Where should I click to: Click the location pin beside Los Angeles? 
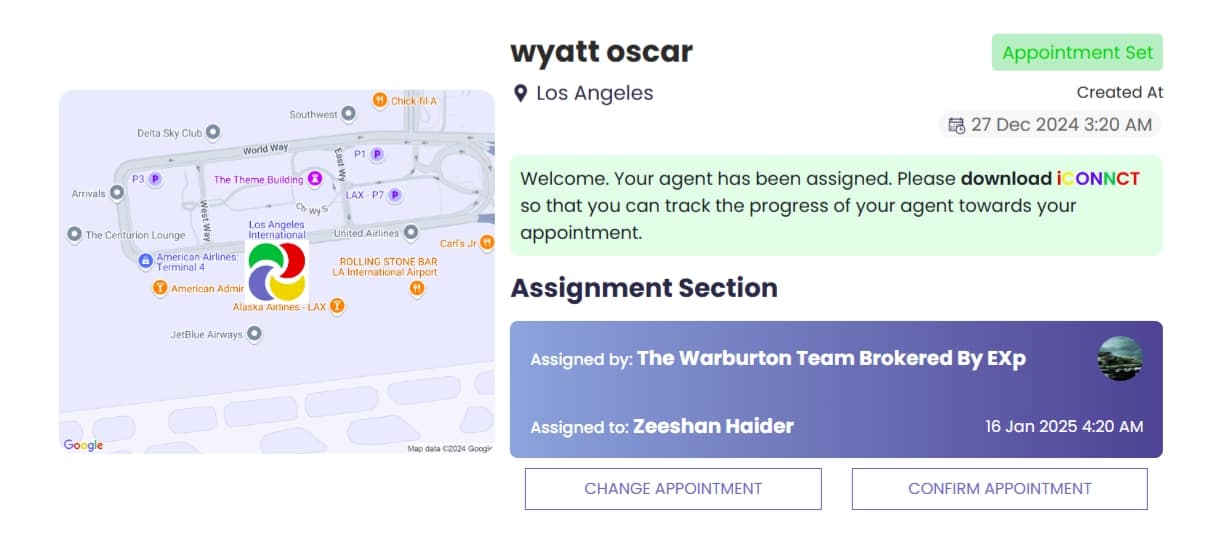point(520,94)
